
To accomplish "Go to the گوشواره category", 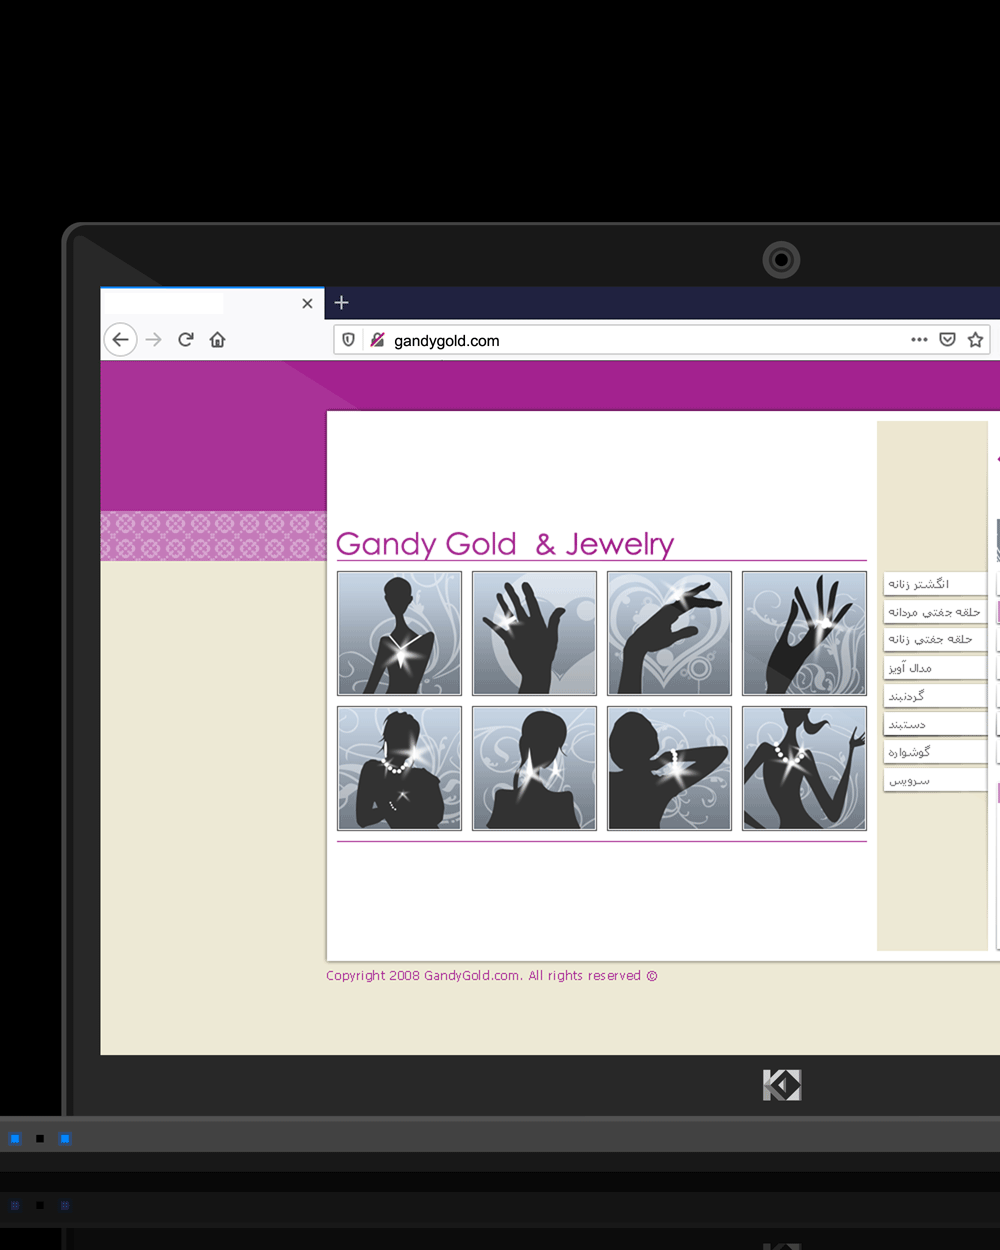I will coord(933,752).
